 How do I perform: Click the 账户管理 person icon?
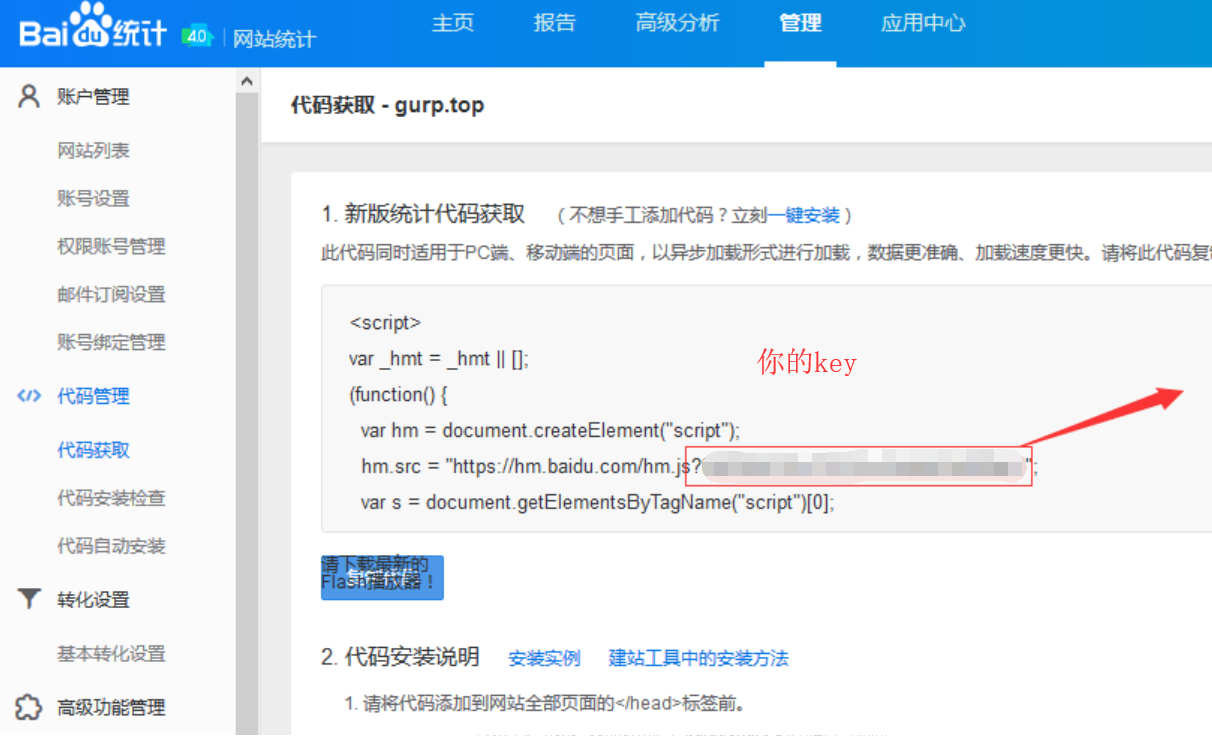tap(29, 96)
